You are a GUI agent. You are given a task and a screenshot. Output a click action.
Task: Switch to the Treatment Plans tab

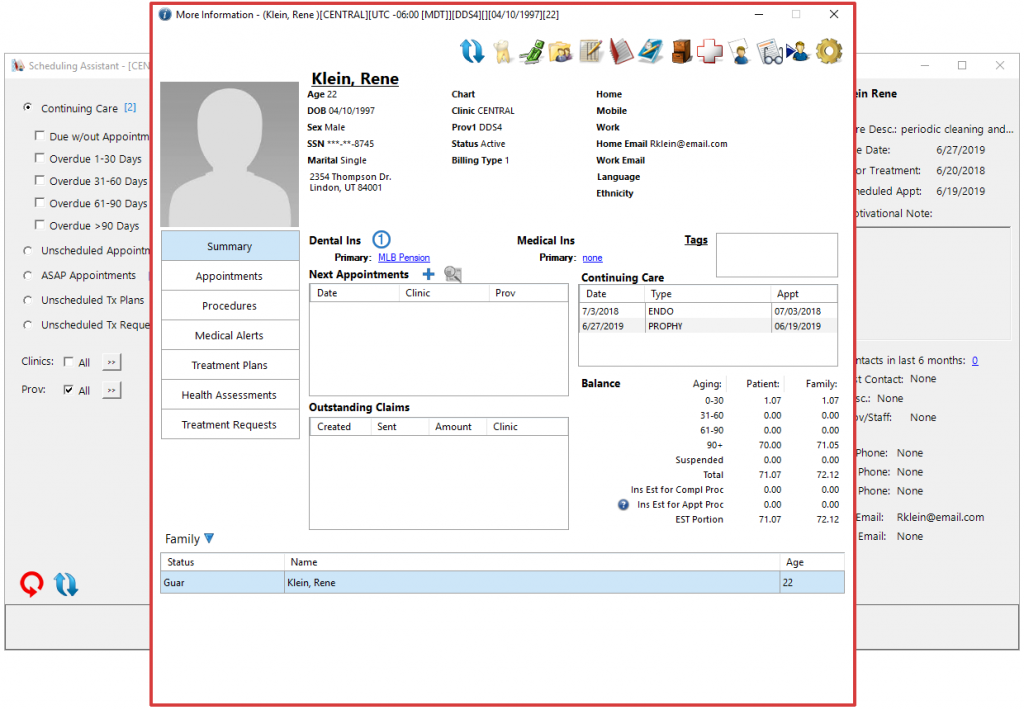230,364
